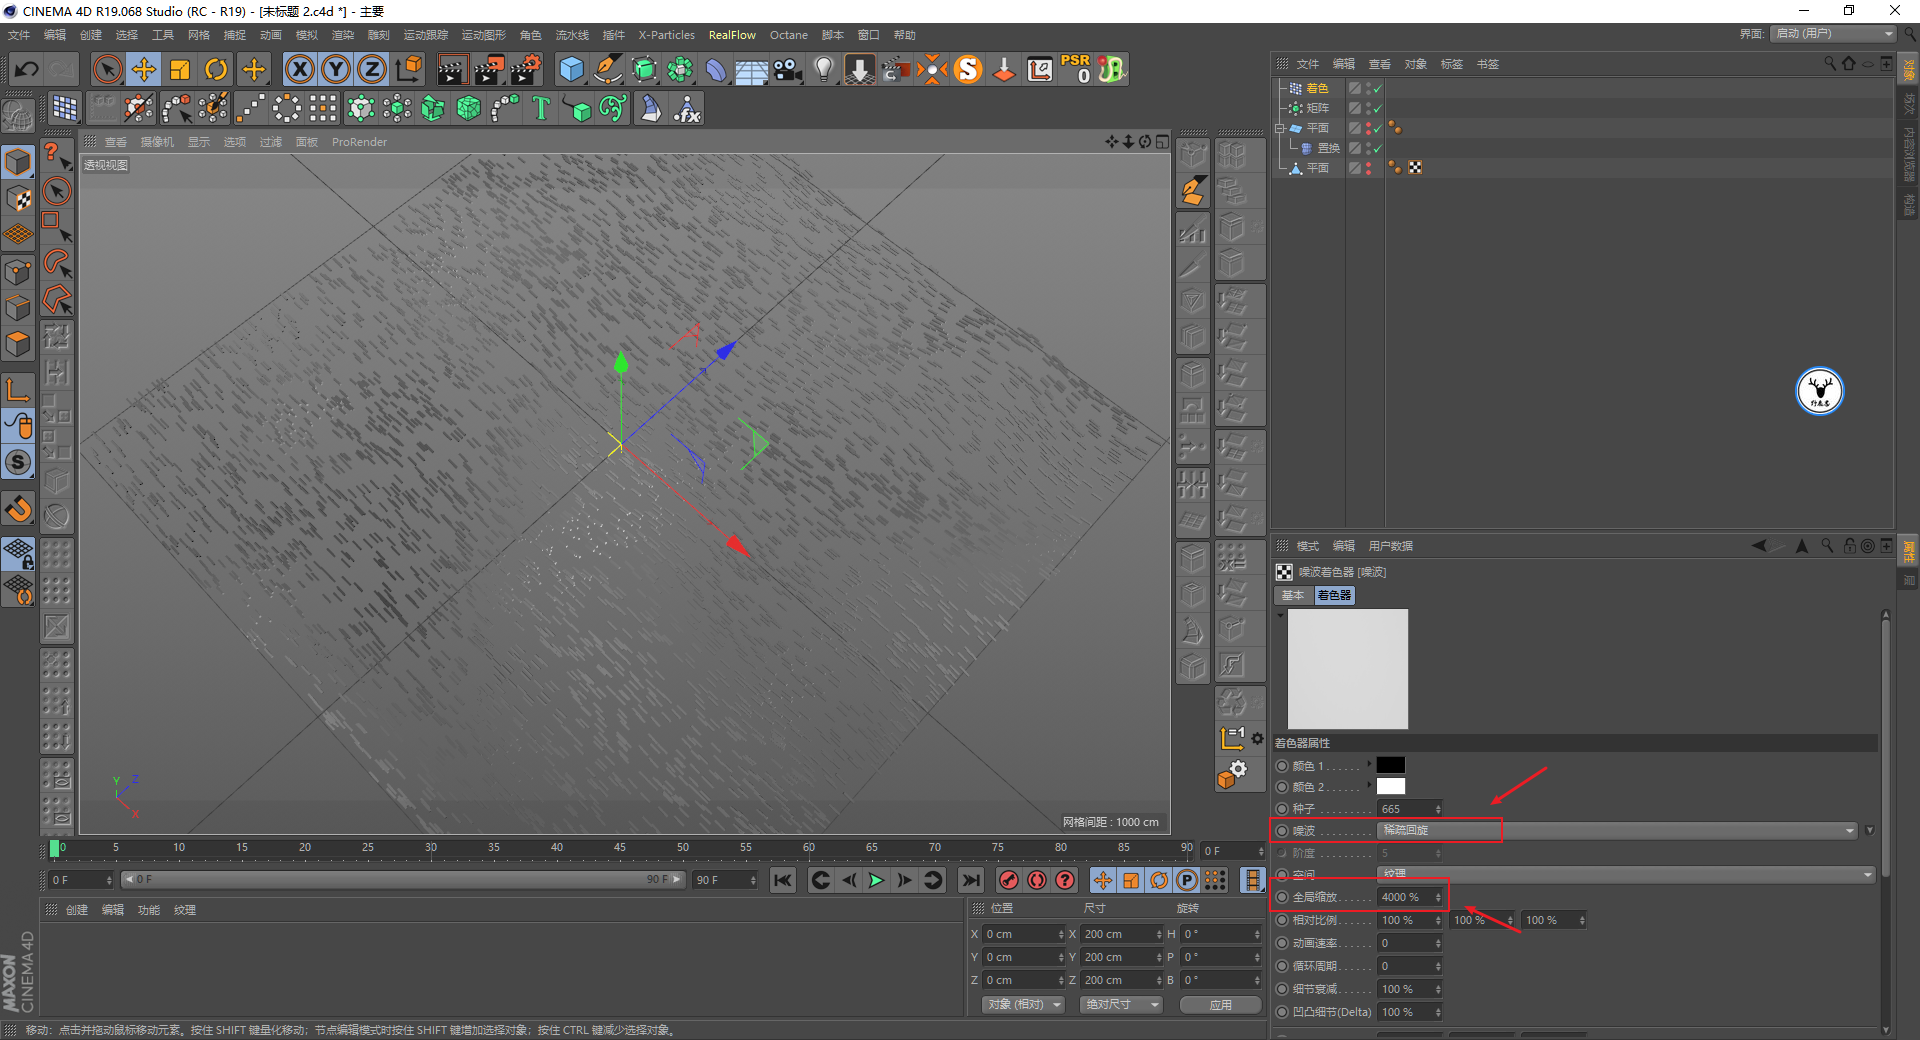Open the 界面 layout dropdown 启动 (用户)
The width and height of the screenshot is (1920, 1040).
click(x=1834, y=33)
